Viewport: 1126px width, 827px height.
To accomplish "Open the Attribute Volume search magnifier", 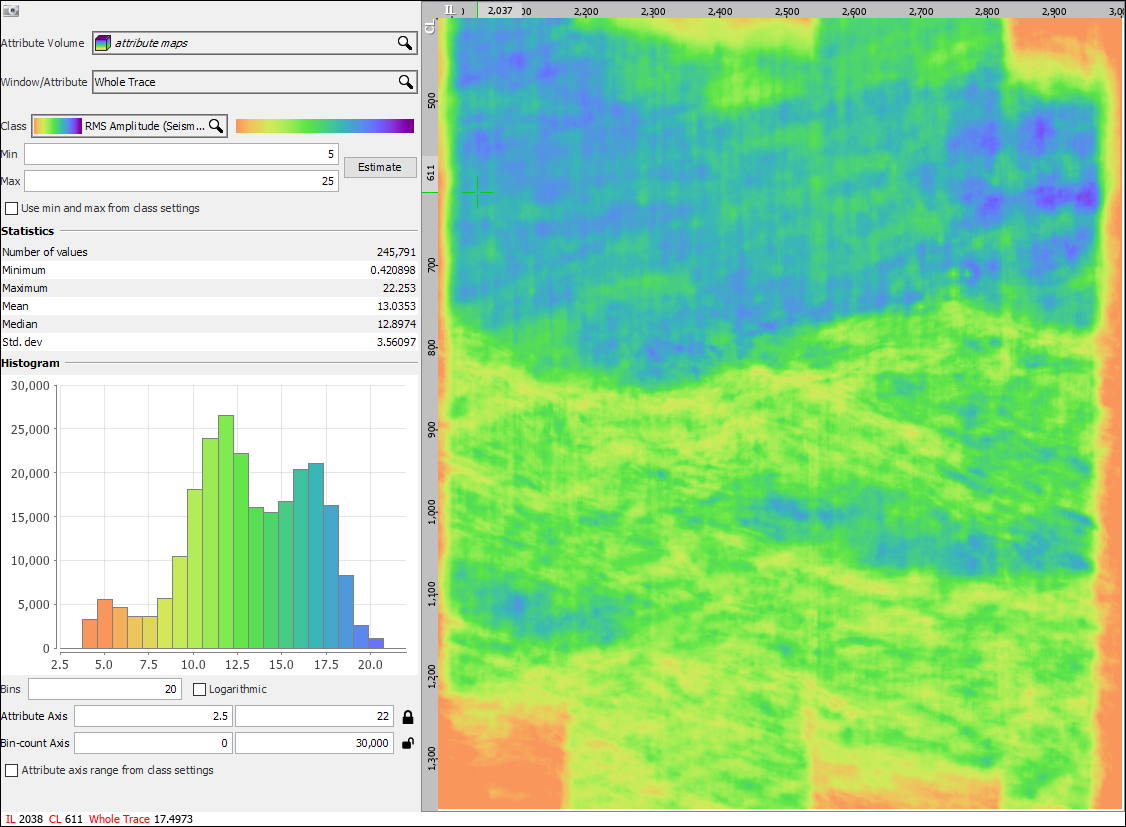I will pyautogui.click(x=405, y=43).
